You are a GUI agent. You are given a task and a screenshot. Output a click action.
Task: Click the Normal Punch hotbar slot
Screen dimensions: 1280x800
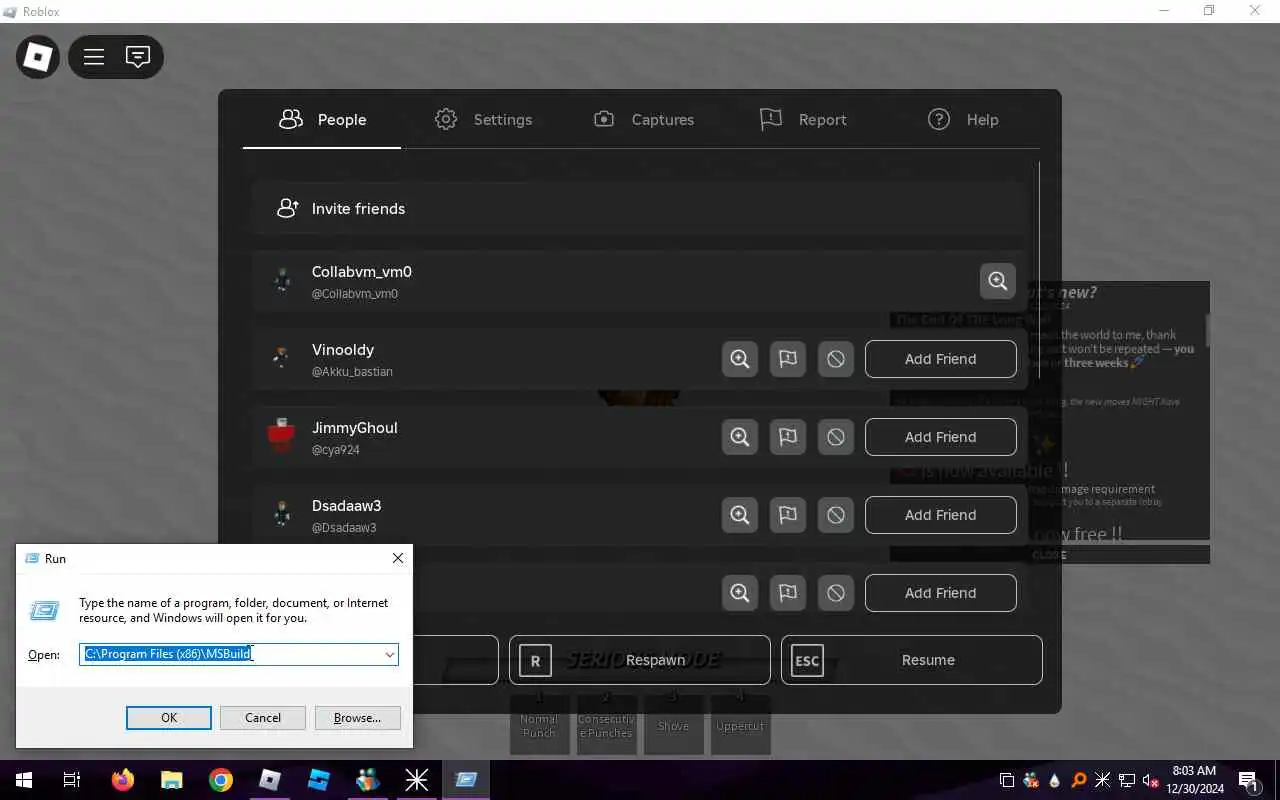539,725
